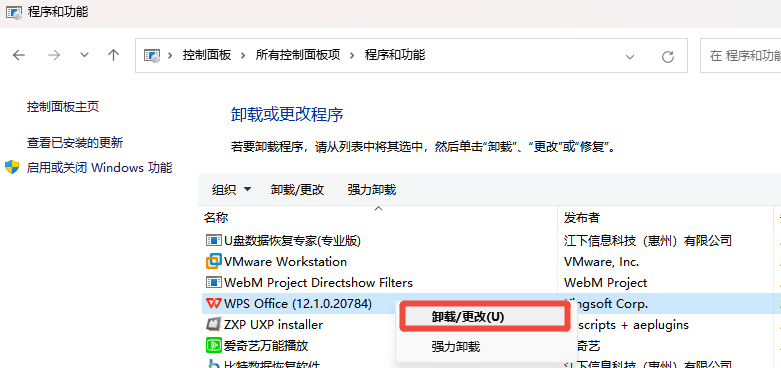Click the back navigation arrow
This screenshot has height=368, width=781.
pos(19,55)
